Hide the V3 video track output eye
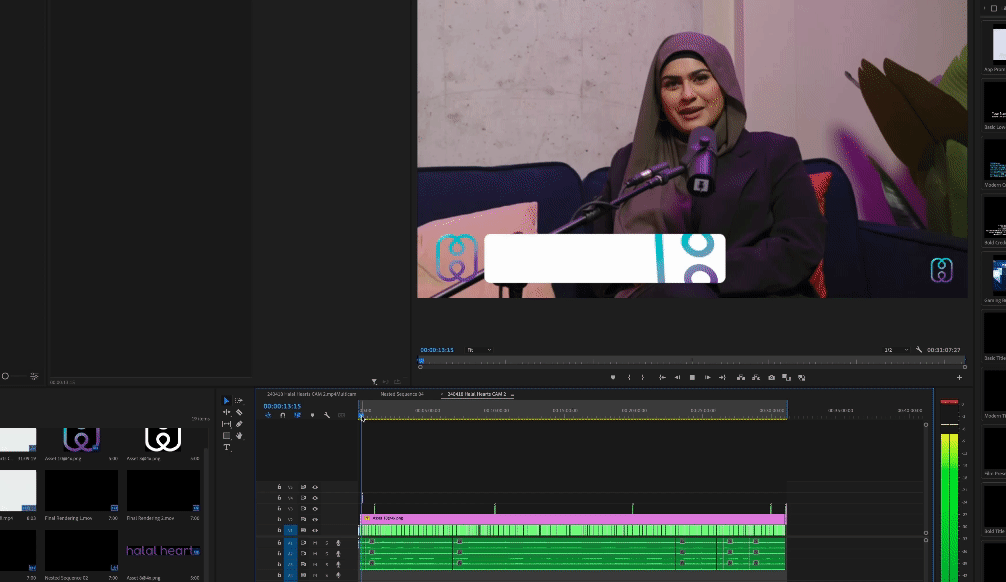1006x582 pixels. (x=315, y=509)
